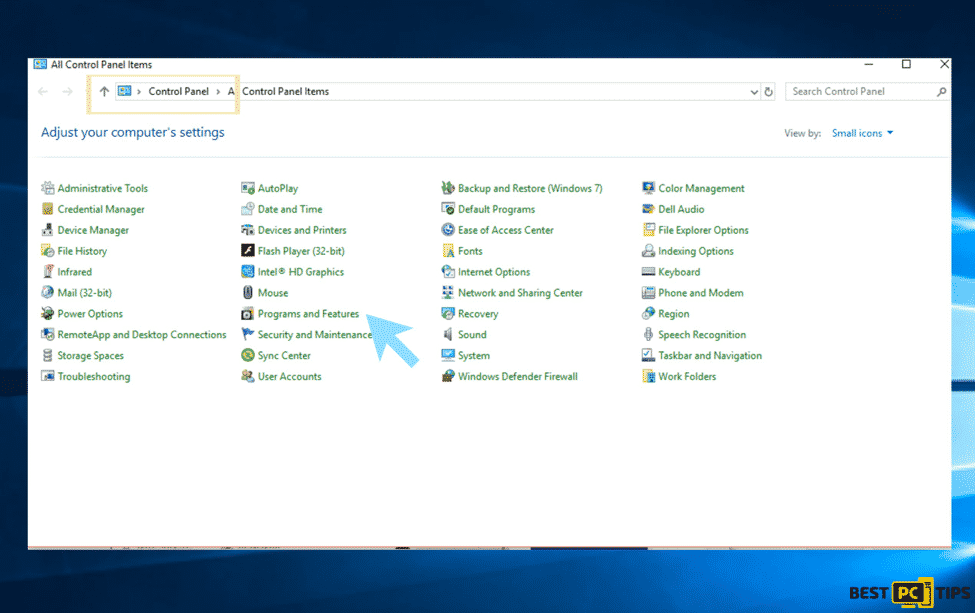
Task: Click the Date and Time clock icon
Action: 247,209
